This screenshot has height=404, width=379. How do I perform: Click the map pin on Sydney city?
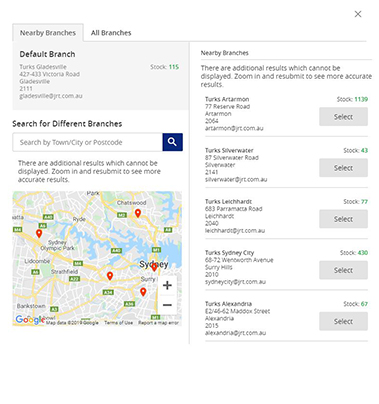pyautogui.click(x=154, y=267)
